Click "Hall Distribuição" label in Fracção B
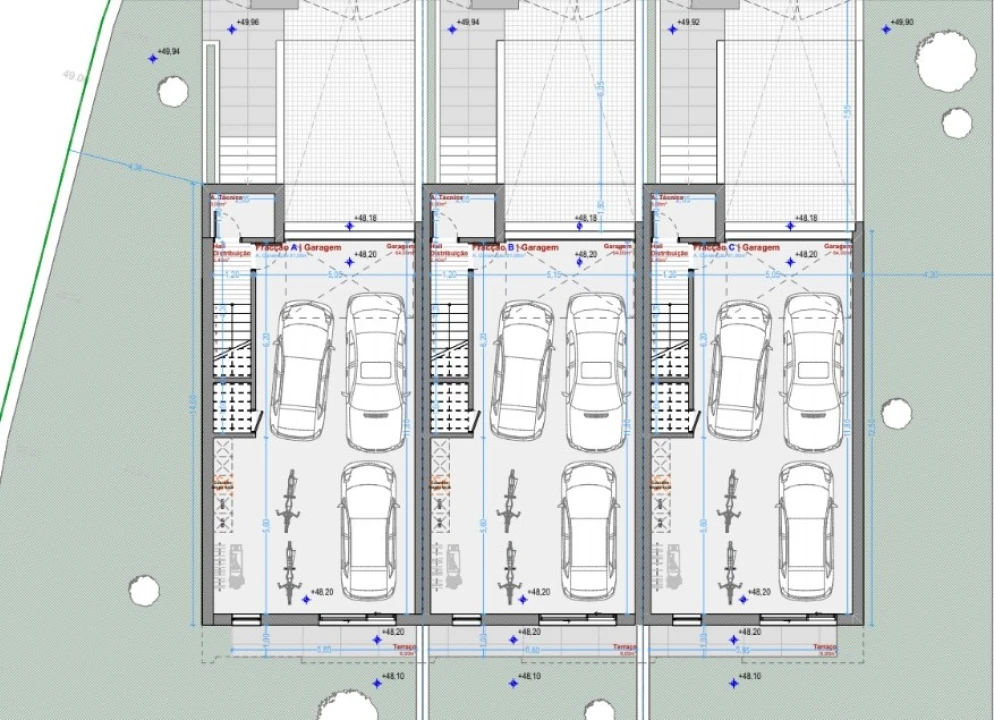Viewport: 994px width, 720px height. coord(447,250)
